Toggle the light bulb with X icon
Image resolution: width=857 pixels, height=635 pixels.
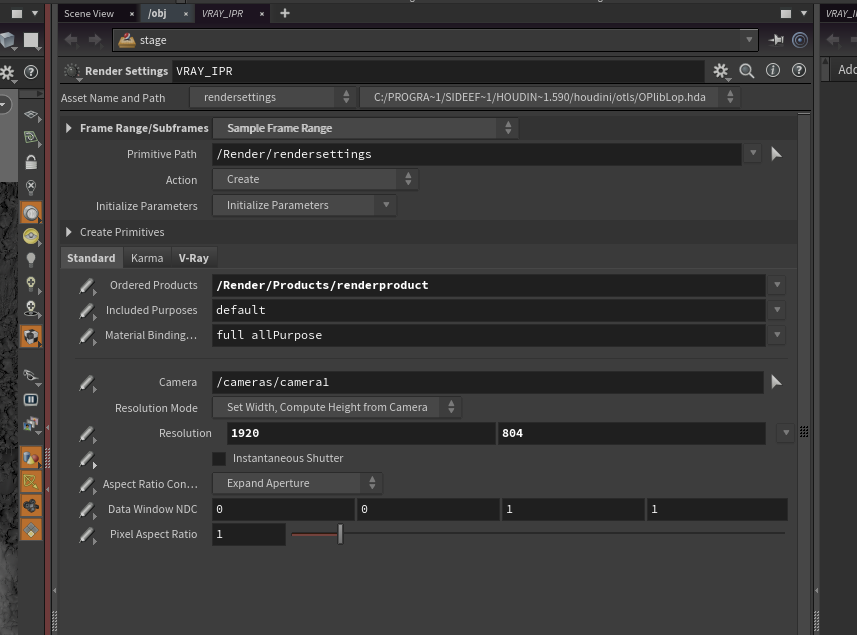31,187
